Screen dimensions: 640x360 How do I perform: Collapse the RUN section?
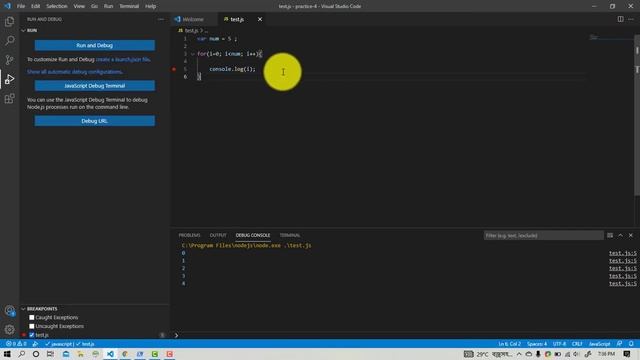coord(23,30)
